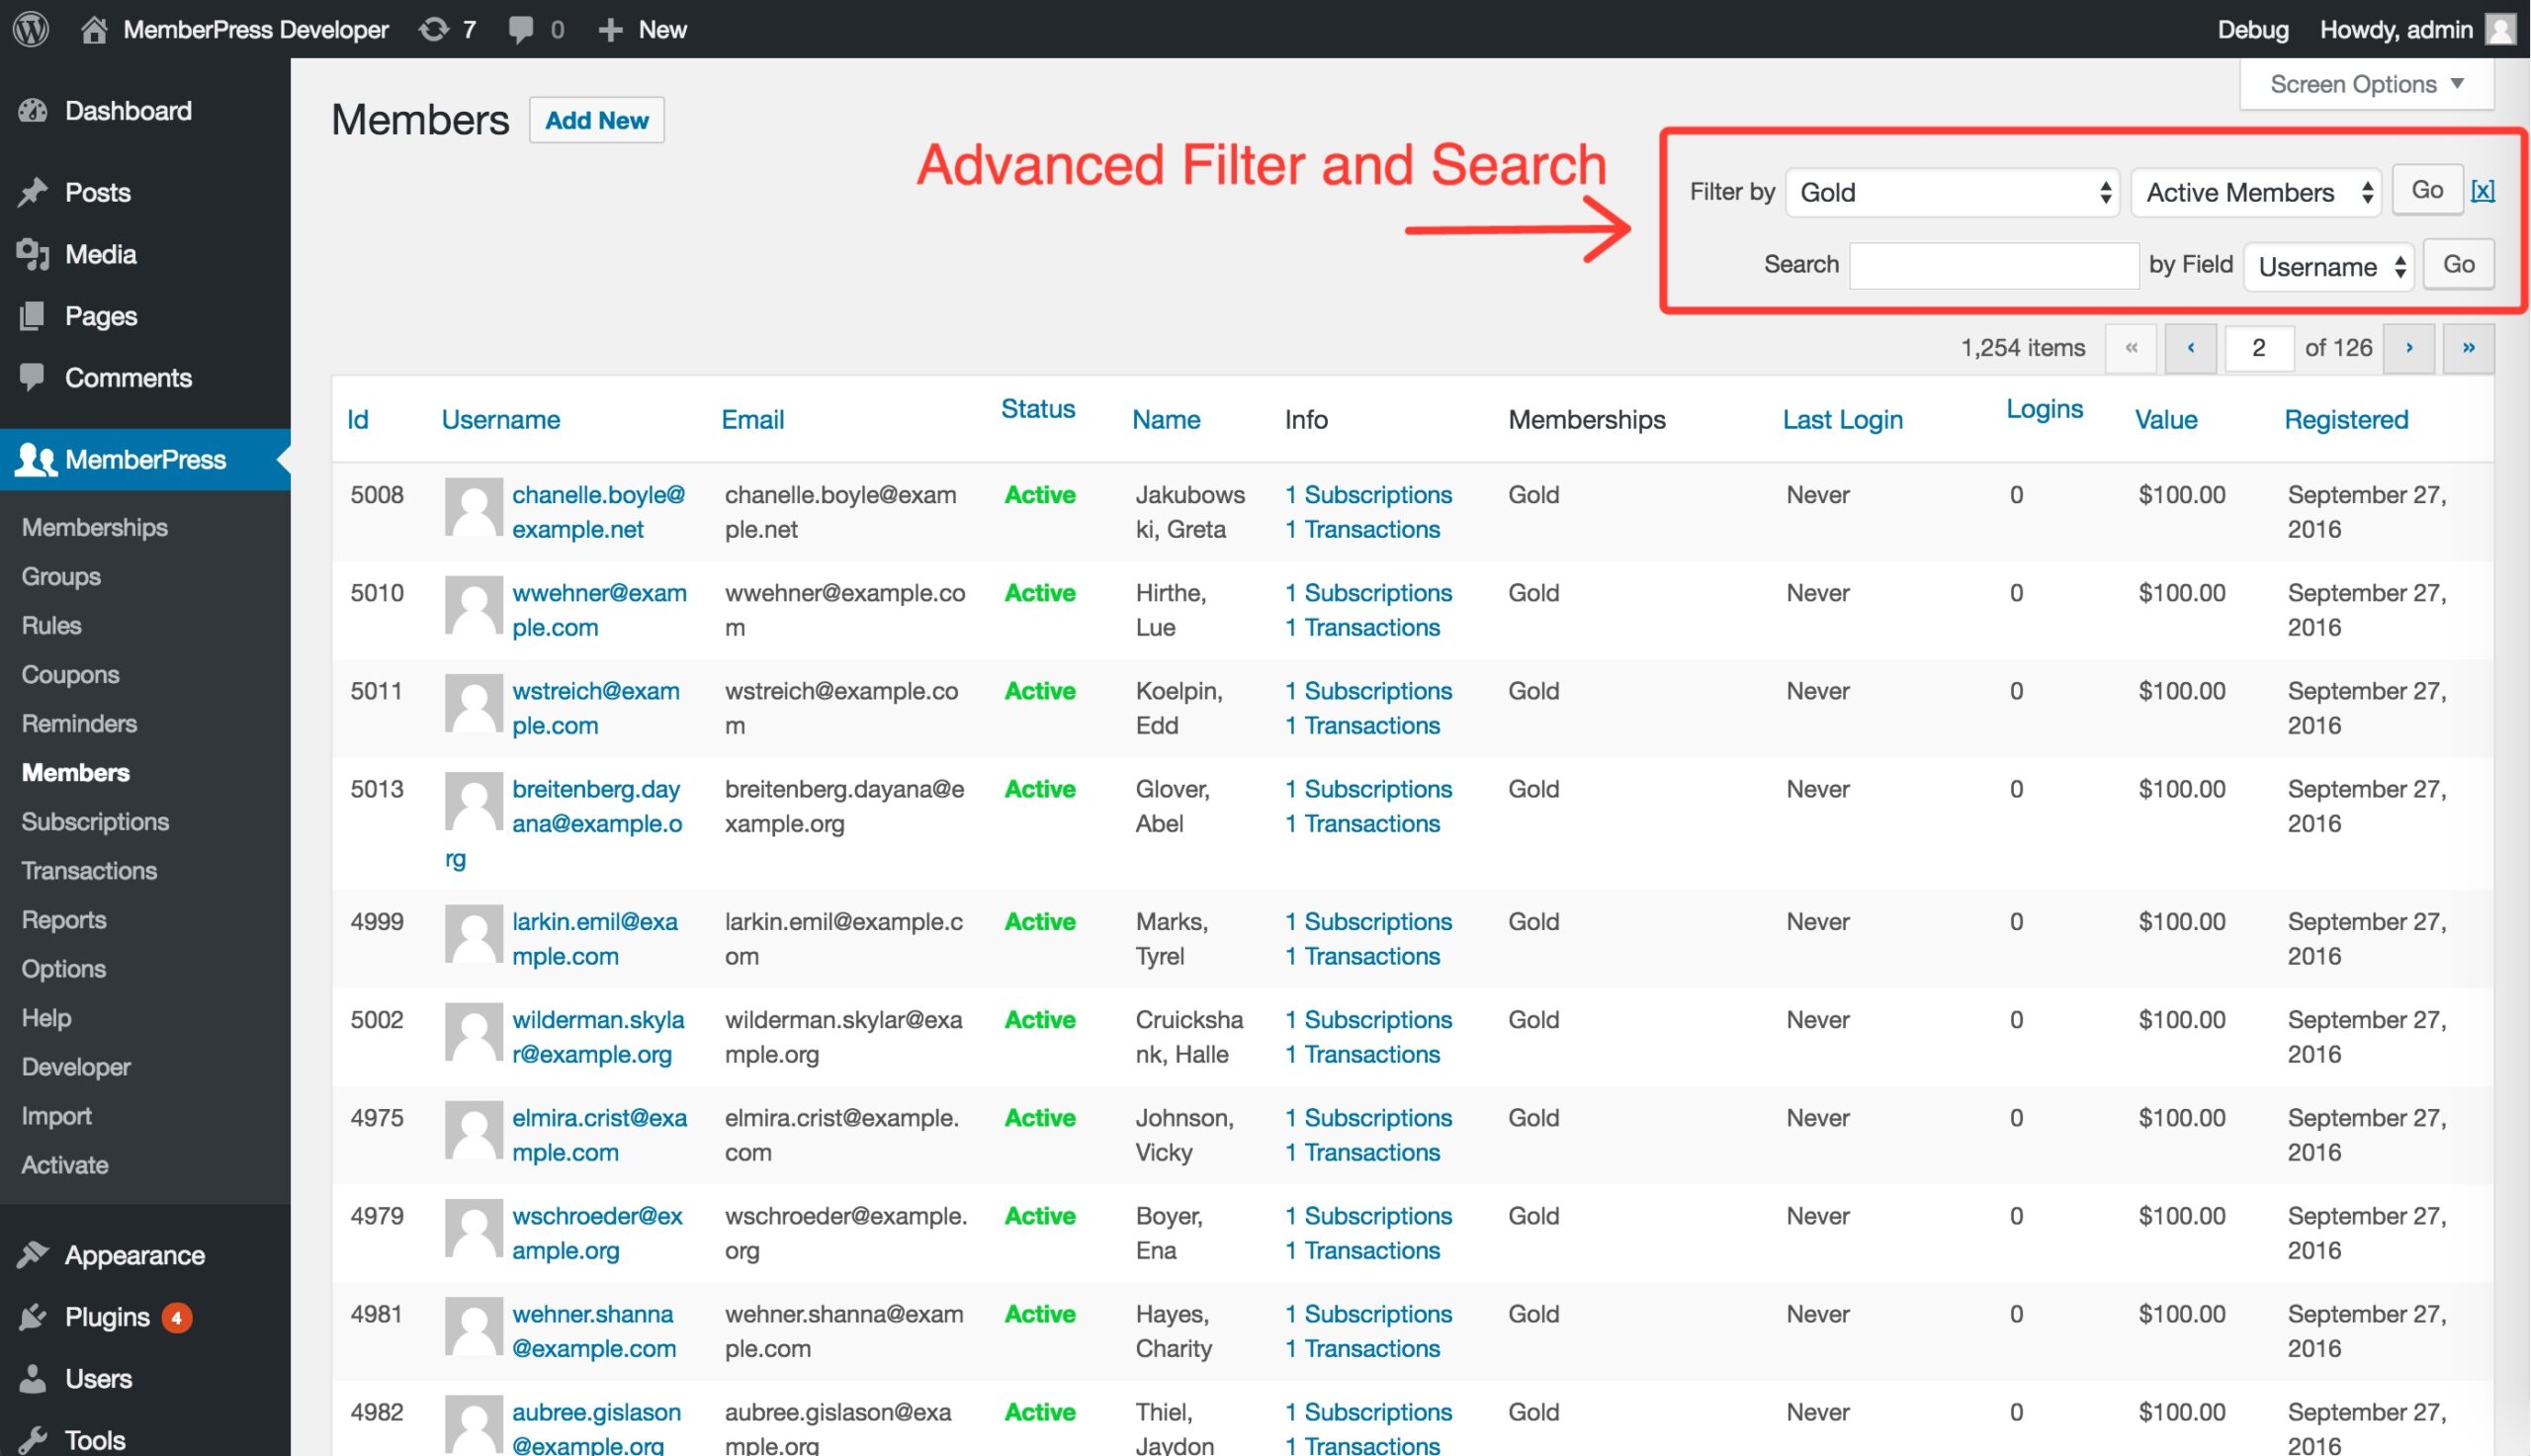2531x1456 pixels.
Task: Click the Users person icon
Action: (x=33, y=1379)
